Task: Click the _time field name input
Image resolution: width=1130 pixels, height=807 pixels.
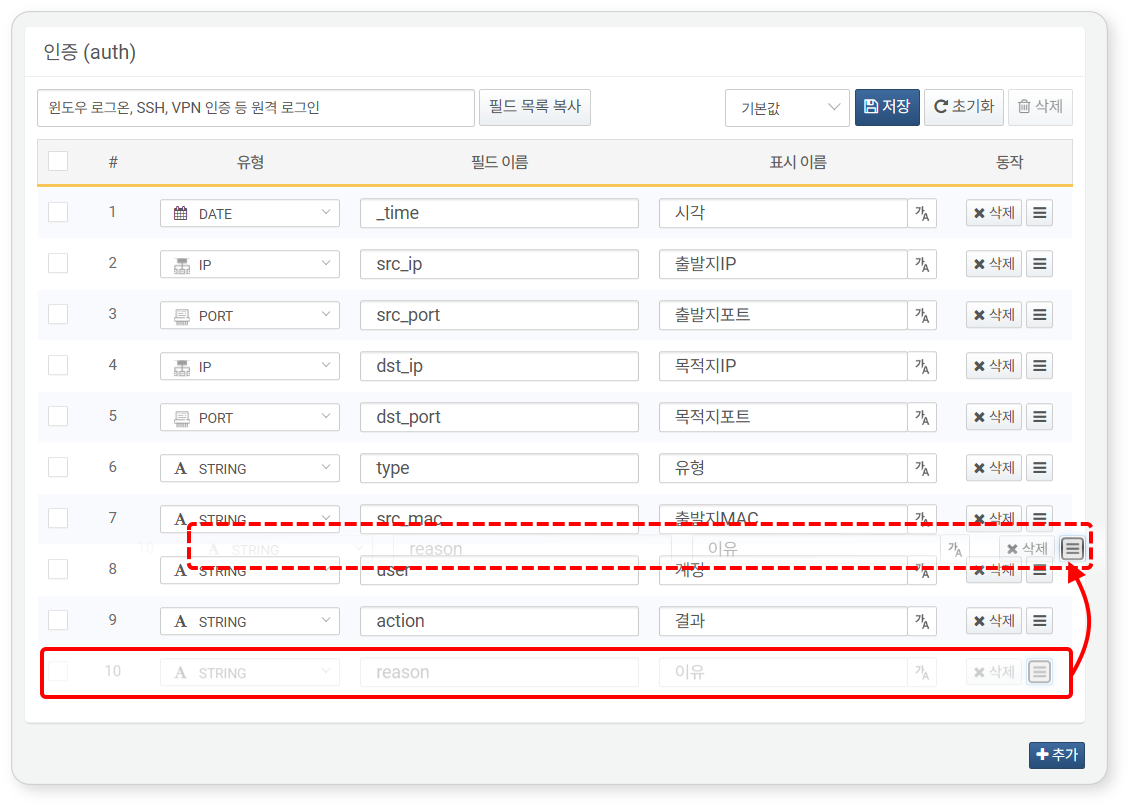Action: (x=499, y=213)
